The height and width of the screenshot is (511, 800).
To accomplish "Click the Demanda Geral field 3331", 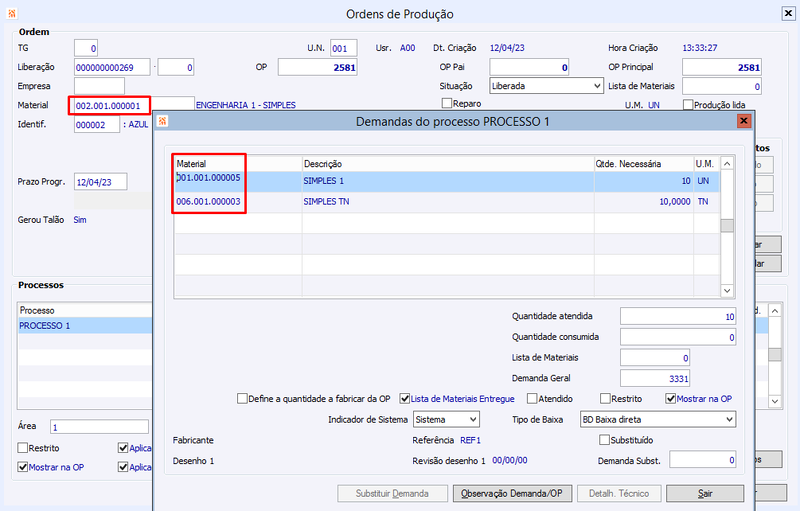I will click(x=655, y=378).
